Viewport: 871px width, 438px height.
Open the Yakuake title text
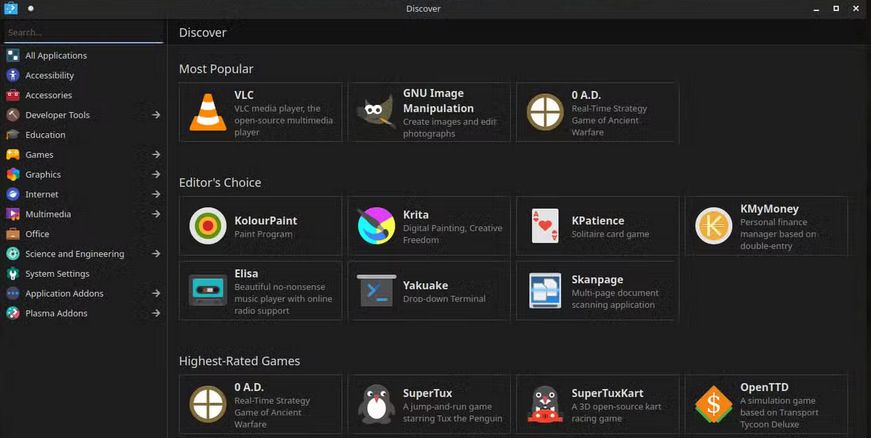[425, 285]
